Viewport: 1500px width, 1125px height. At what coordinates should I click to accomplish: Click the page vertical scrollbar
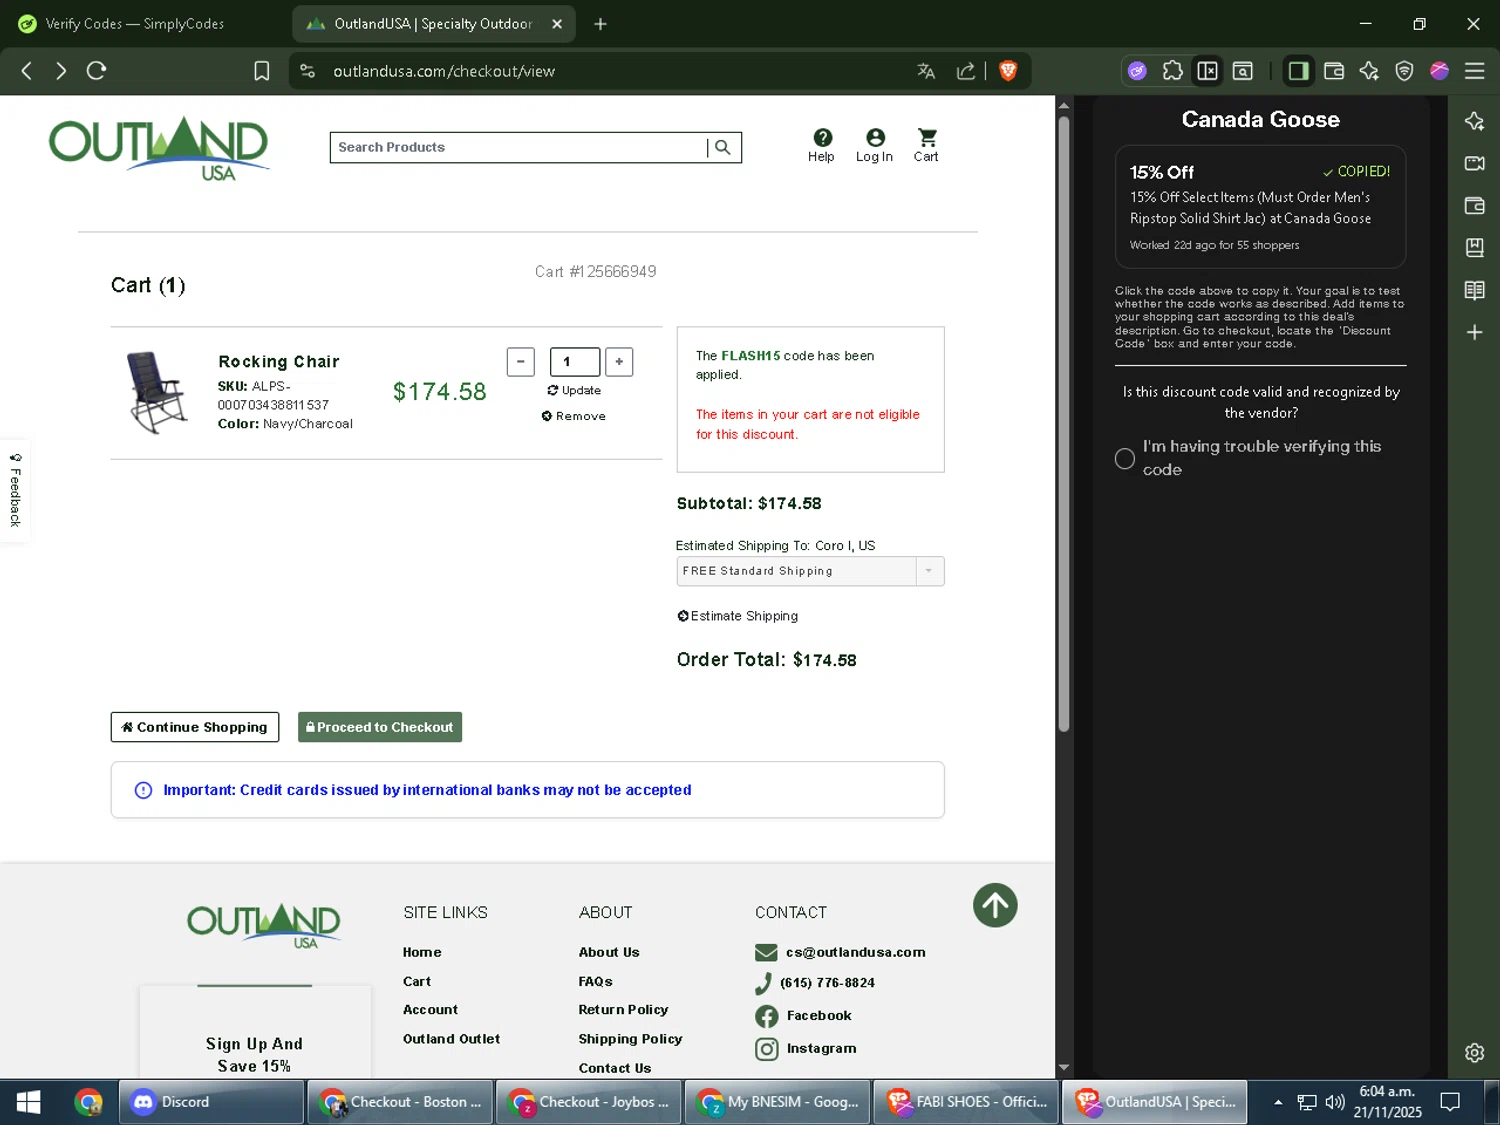(1064, 425)
